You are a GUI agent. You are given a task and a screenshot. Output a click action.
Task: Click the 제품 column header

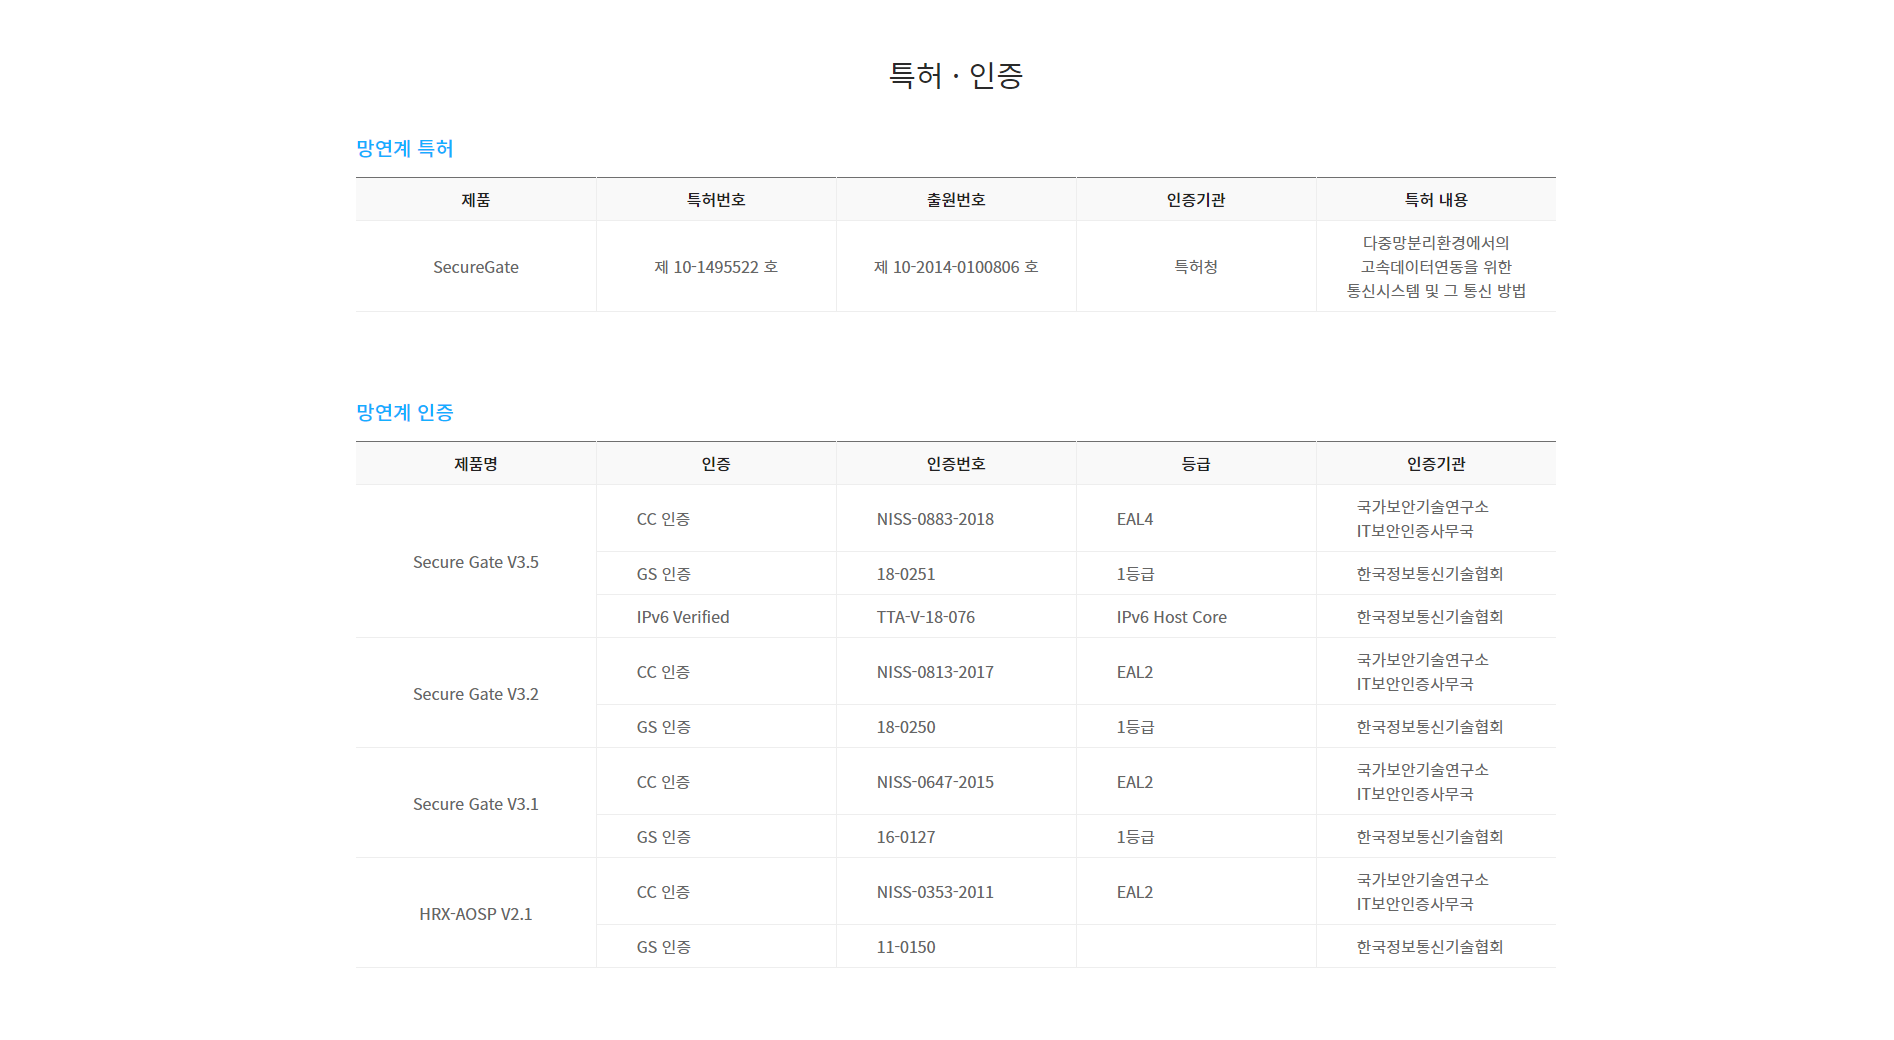click(x=476, y=200)
